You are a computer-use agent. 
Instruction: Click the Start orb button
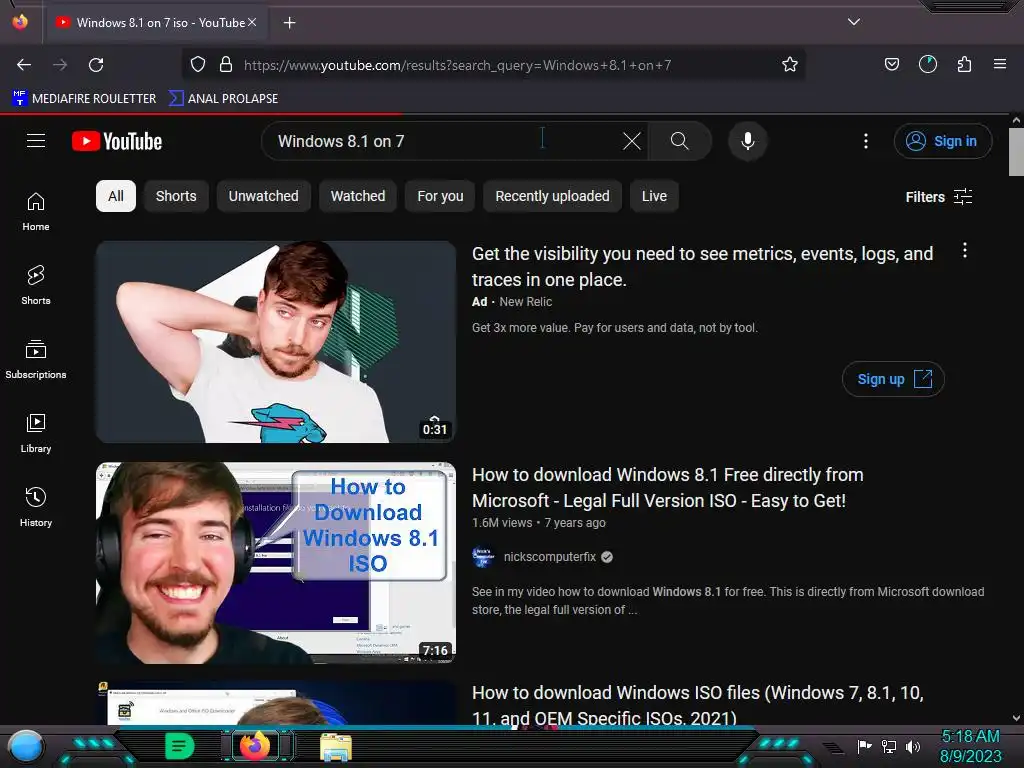click(x=26, y=747)
